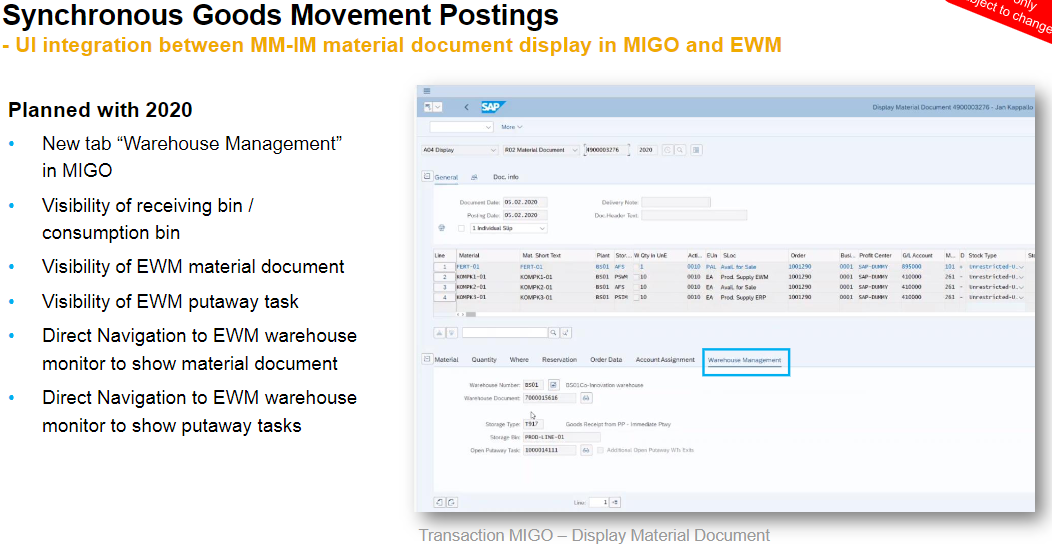Click the find document magnifier icon
The height and width of the screenshot is (547, 1052).
pyautogui.click(x=680, y=150)
